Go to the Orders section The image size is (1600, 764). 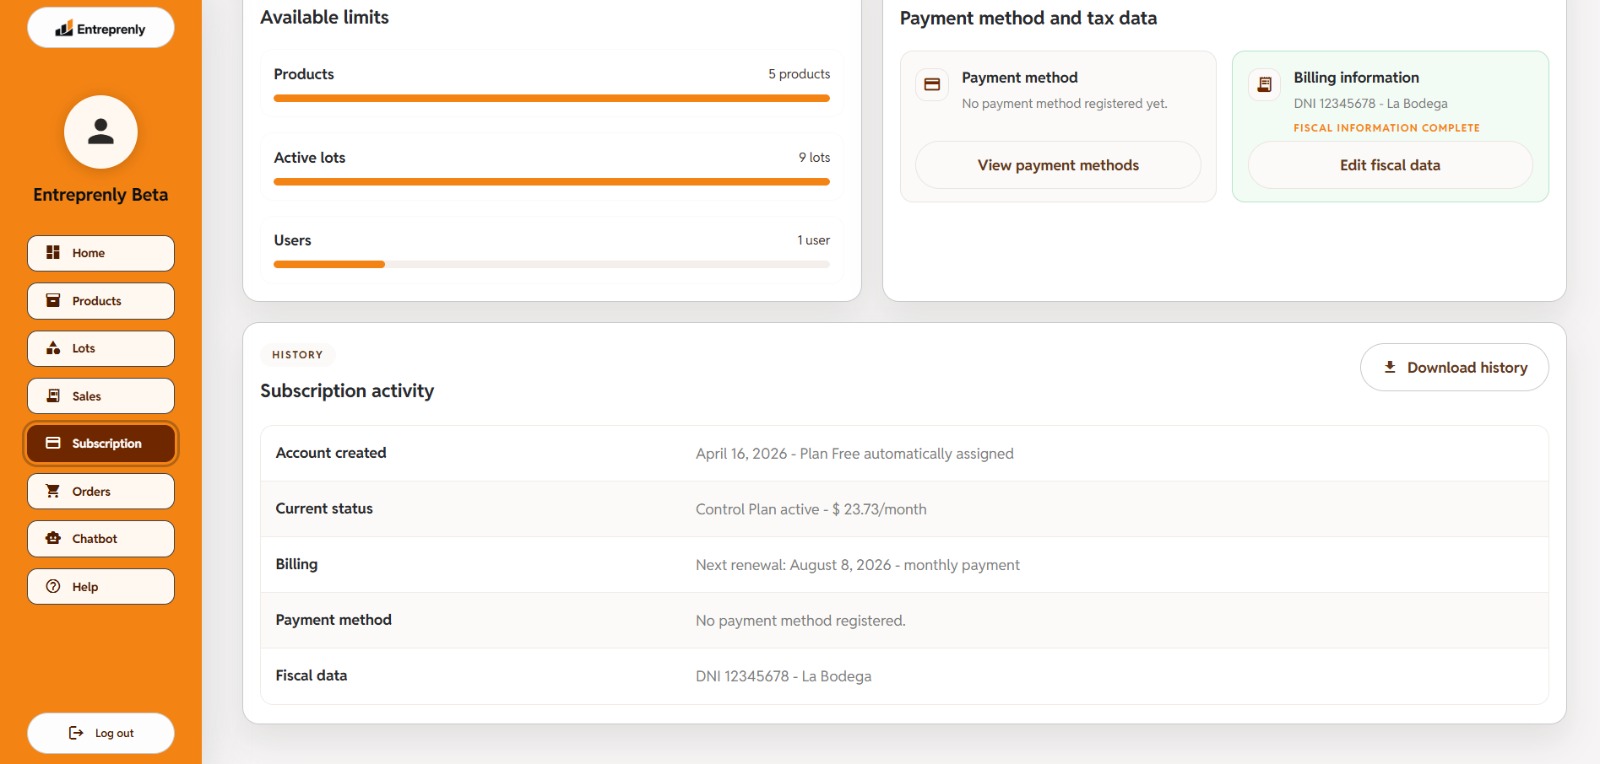101,491
